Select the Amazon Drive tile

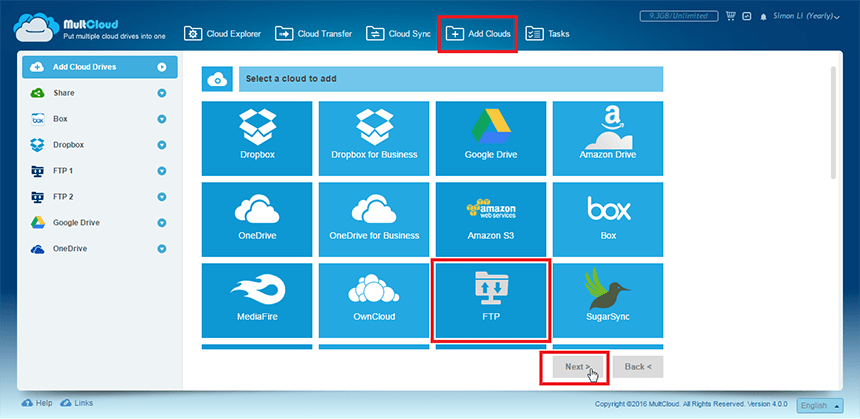pos(608,138)
